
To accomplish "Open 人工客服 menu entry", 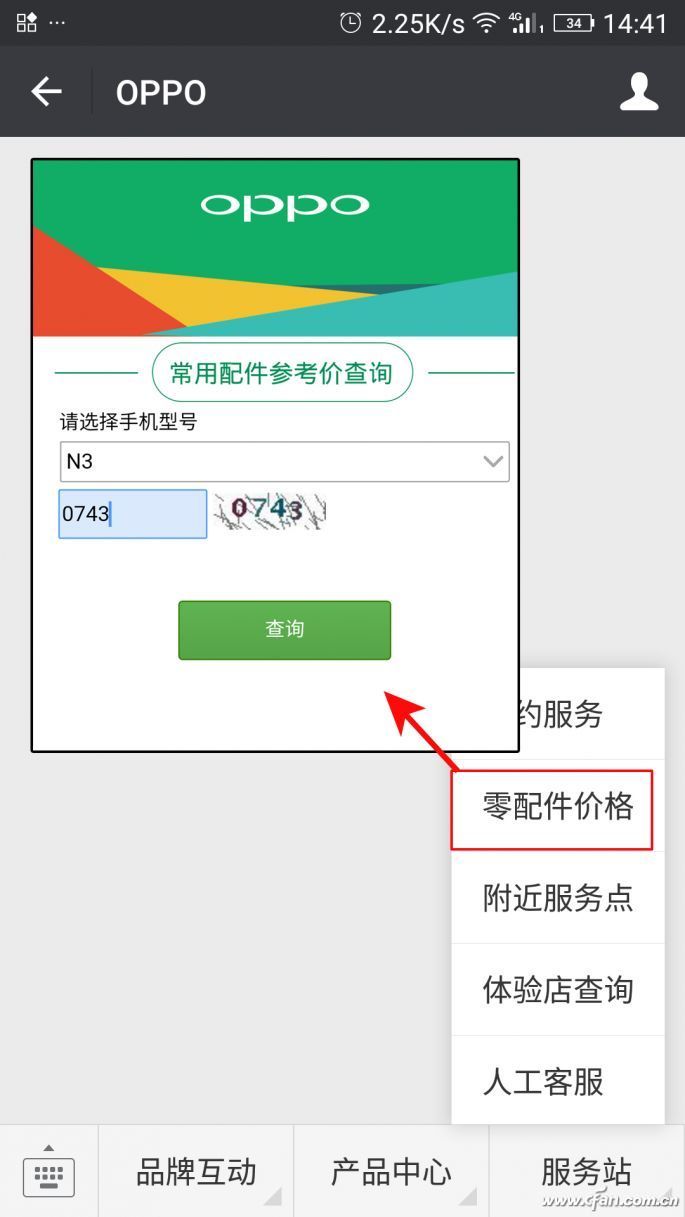I will coord(558,1081).
